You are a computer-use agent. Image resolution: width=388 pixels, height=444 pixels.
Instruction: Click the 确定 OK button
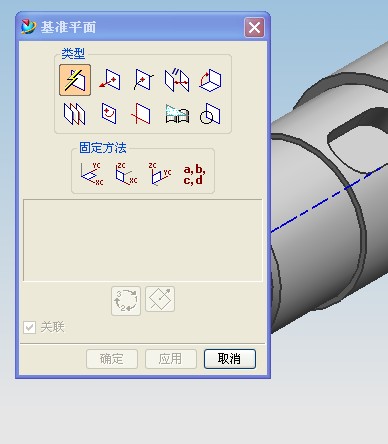pyautogui.click(x=112, y=359)
